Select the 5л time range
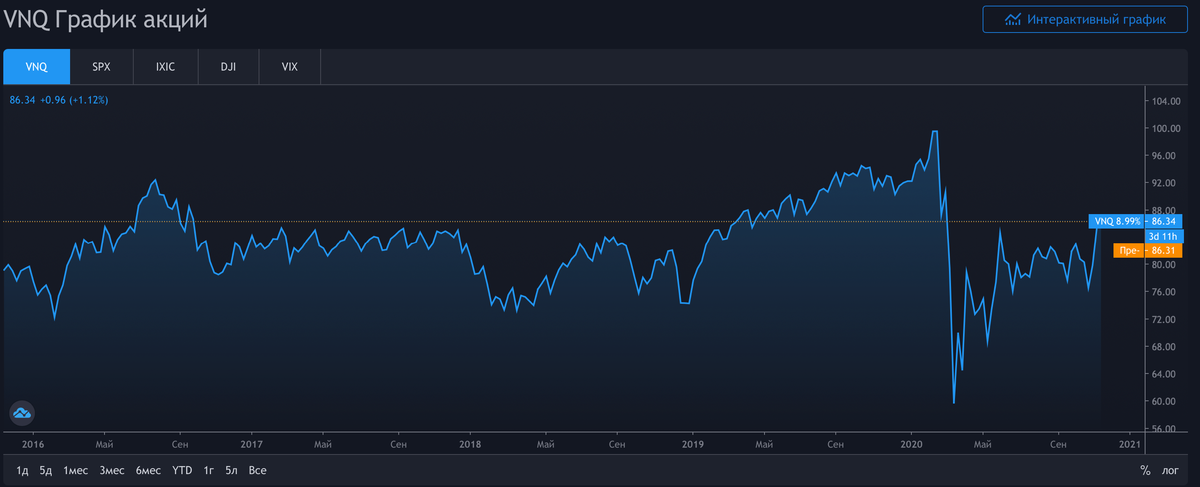1200x487 pixels. [x=232, y=470]
